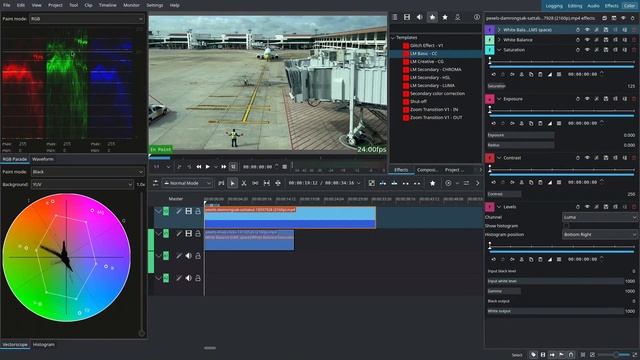Select LM Creative - CG template
Screen dimensions: 640x360
(427, 62)
